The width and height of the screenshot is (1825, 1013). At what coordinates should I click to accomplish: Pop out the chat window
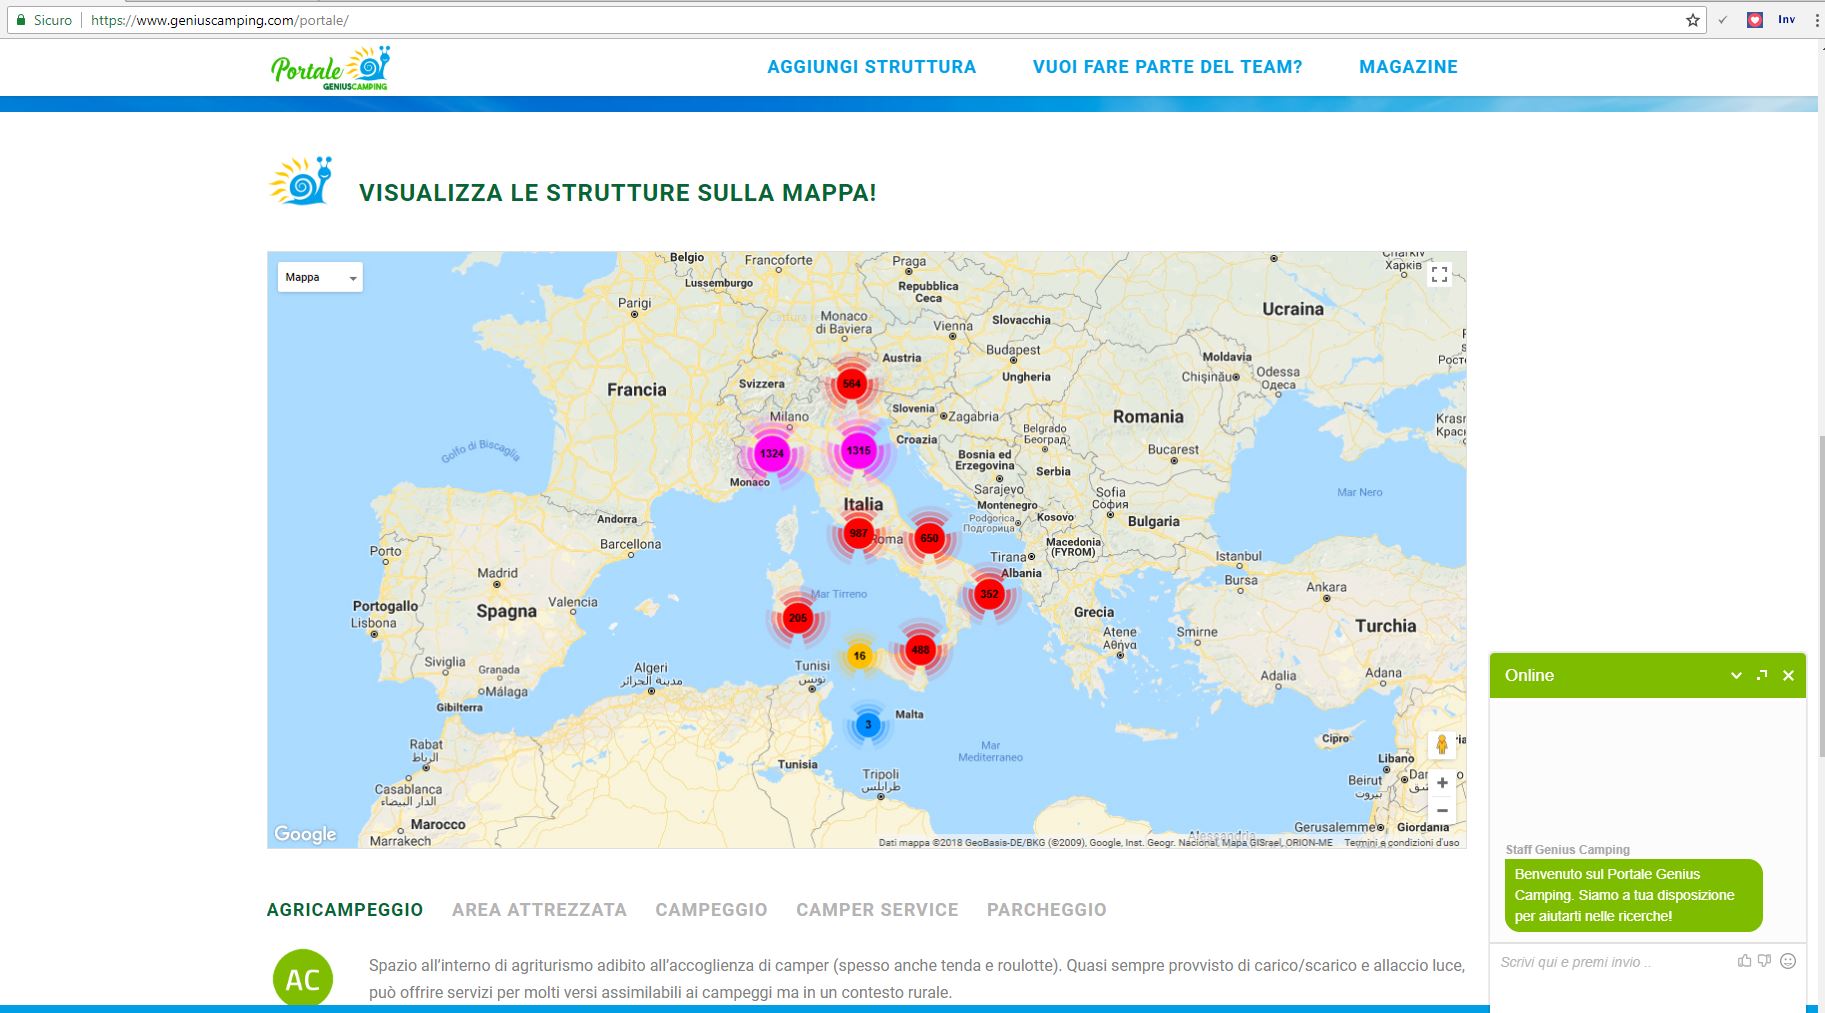(1762, 675)
